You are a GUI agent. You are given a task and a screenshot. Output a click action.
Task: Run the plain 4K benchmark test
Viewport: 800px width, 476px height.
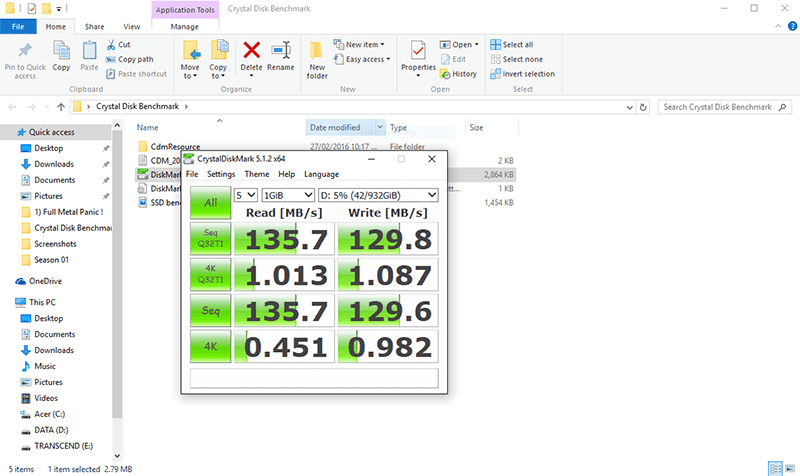(210, 346)
